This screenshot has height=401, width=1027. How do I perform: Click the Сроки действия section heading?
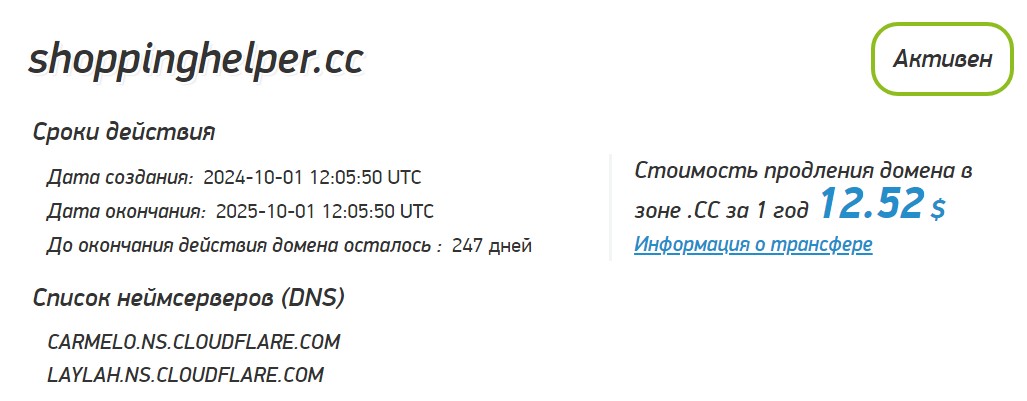point(124,133)
